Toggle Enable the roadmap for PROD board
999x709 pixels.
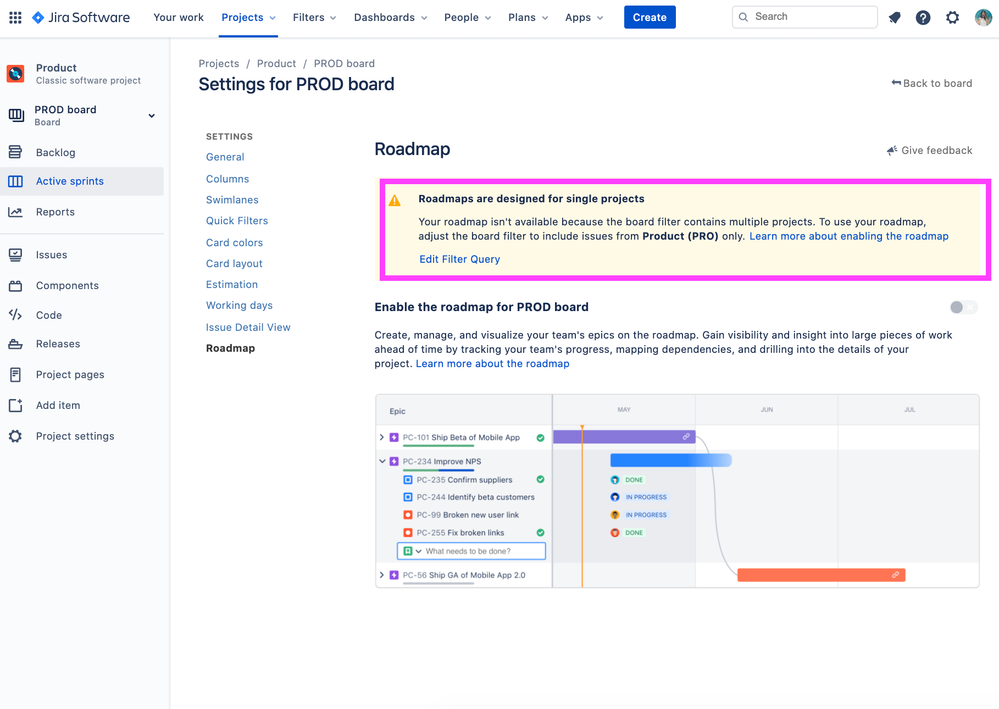[x=963, y=308]
